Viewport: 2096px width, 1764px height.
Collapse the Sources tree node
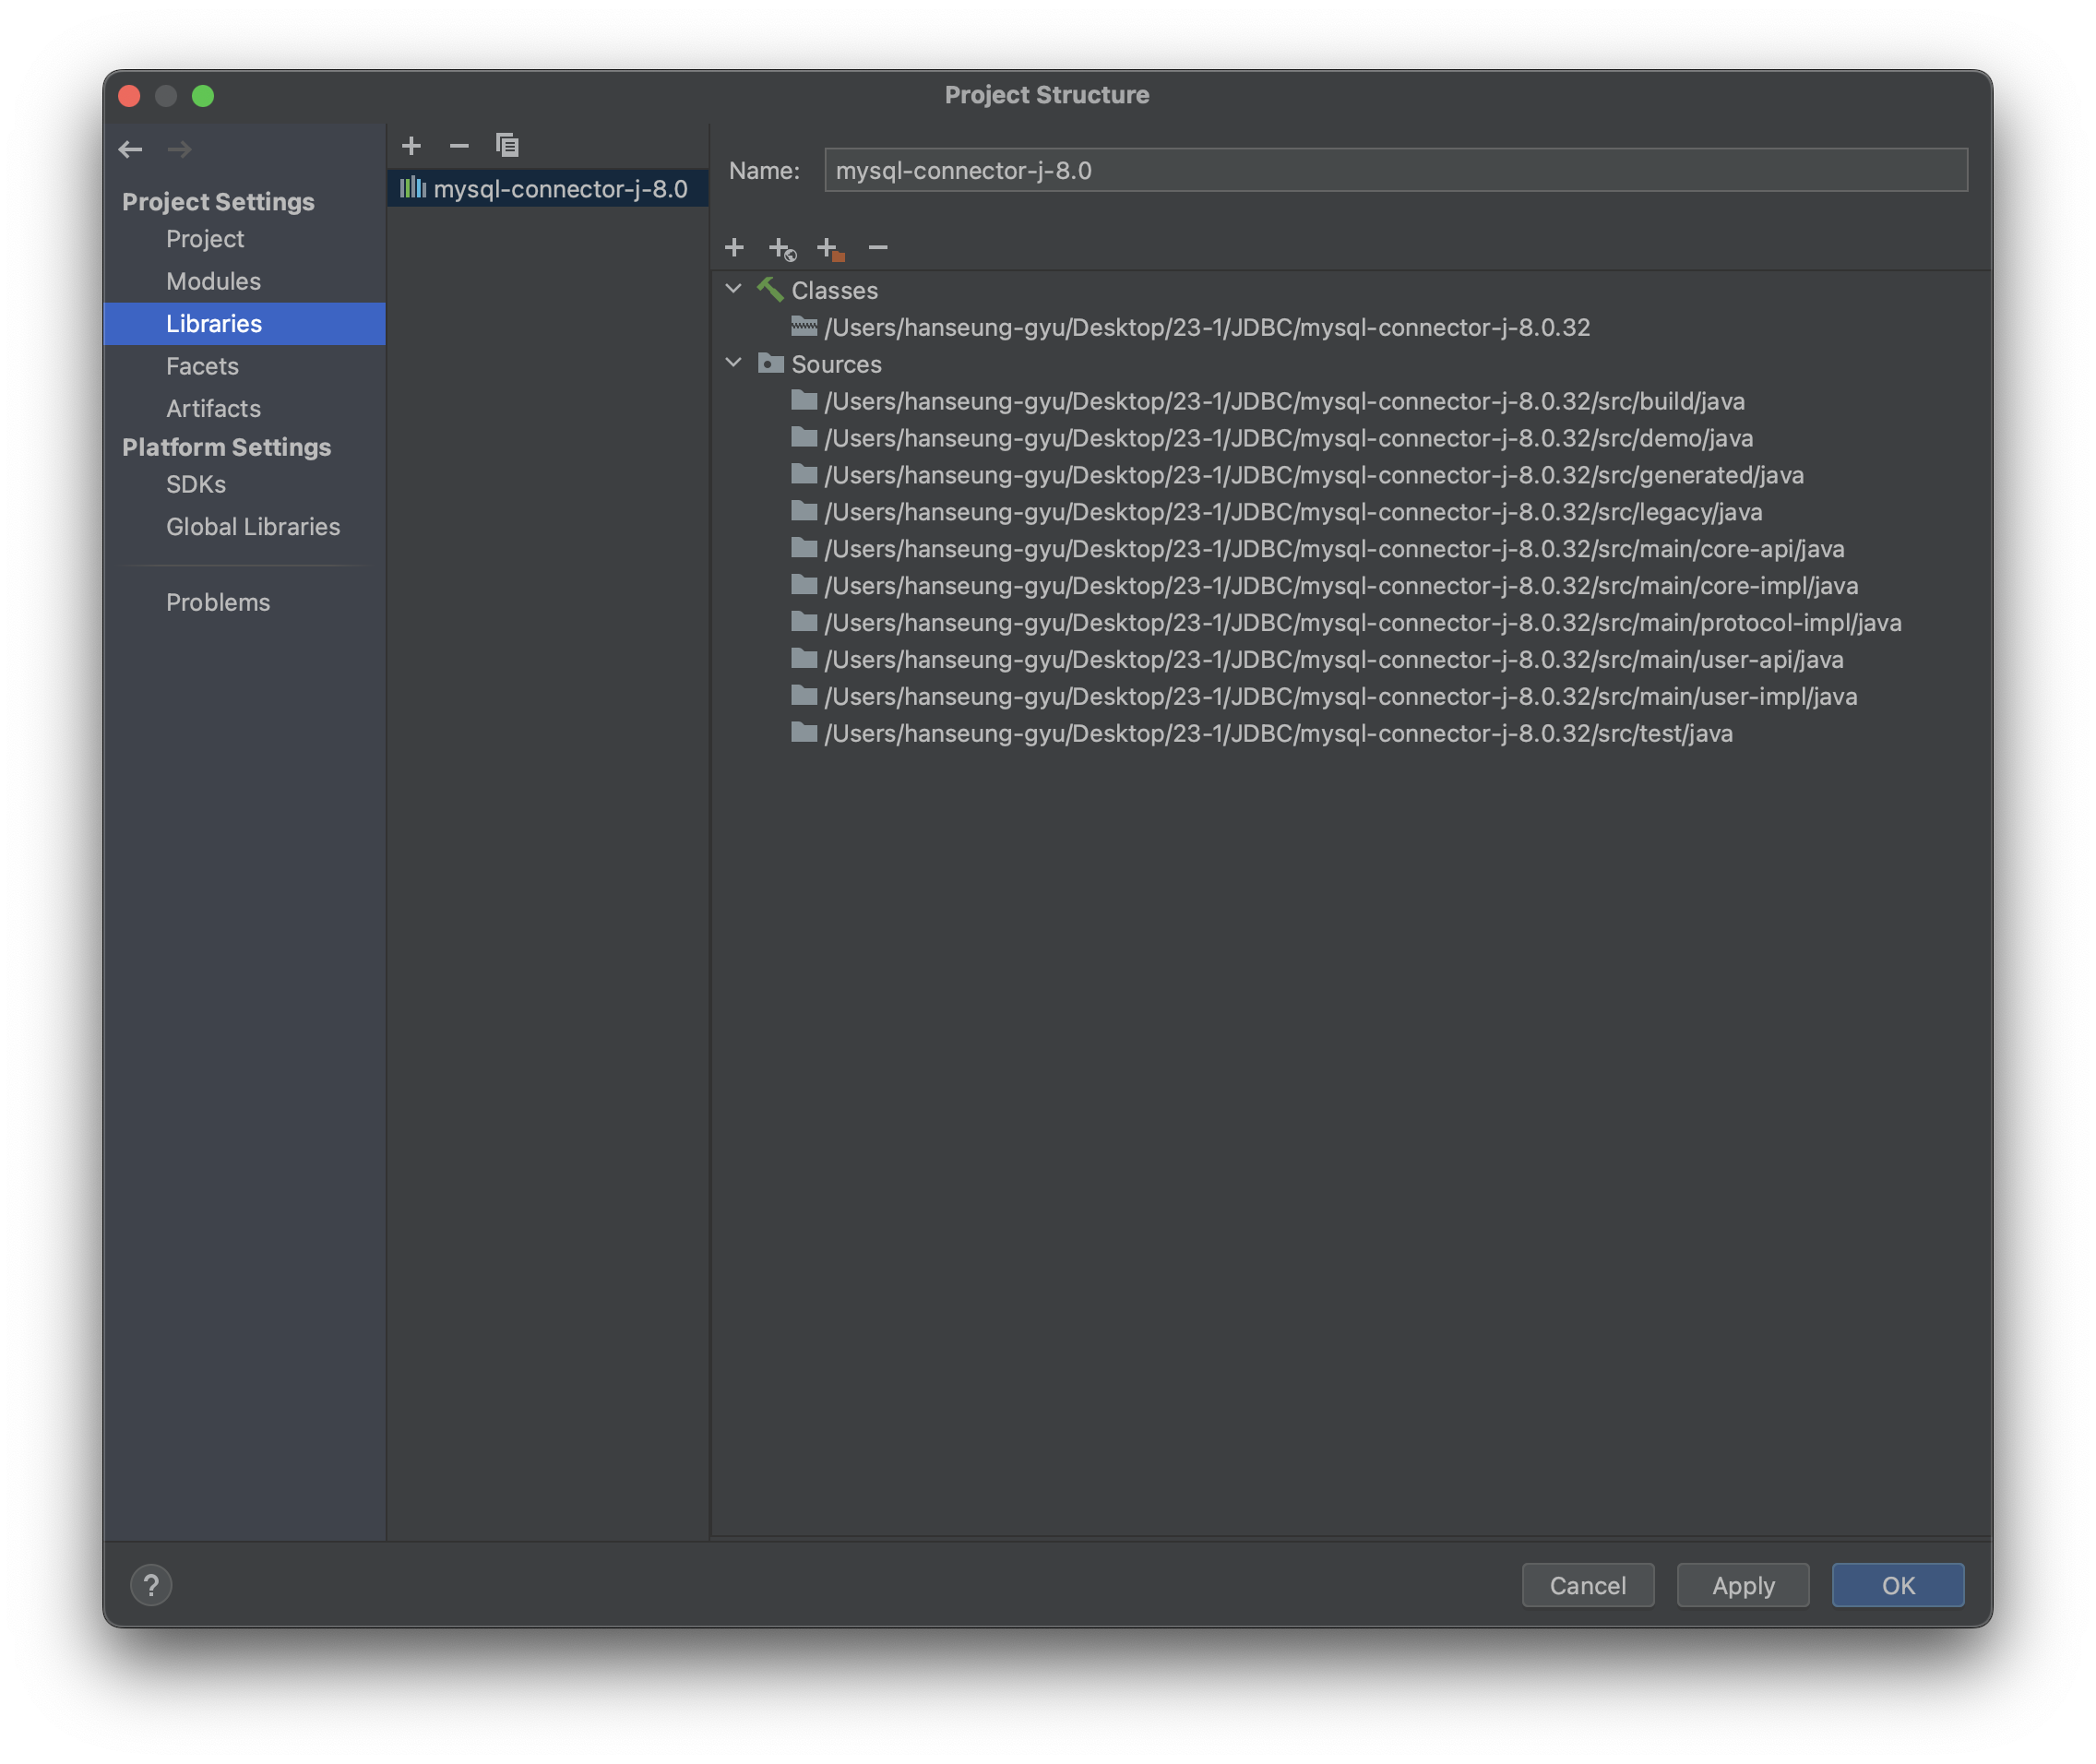pos(734,363)
